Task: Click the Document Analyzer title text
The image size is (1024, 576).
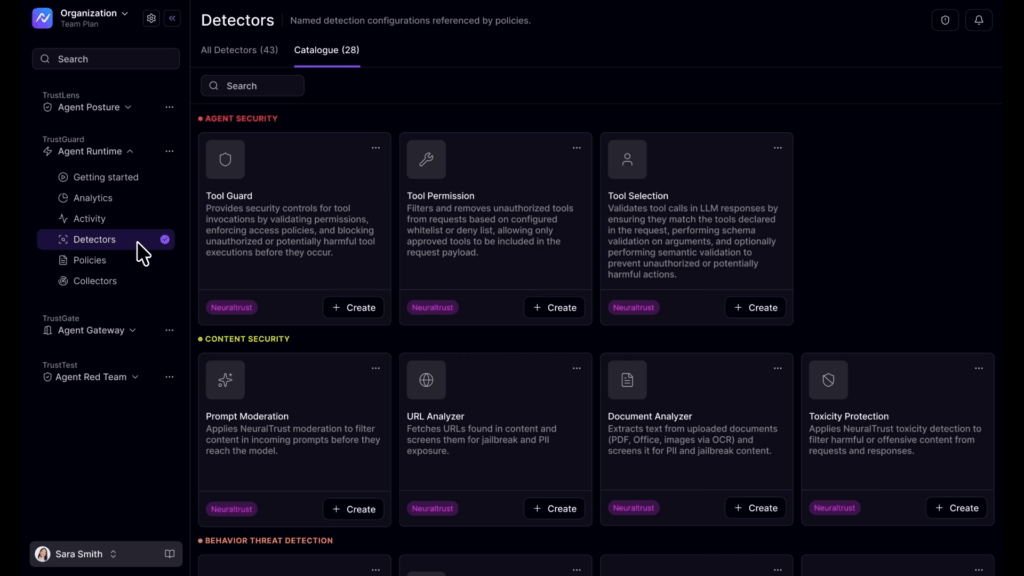Action: [x=650, y=416]
